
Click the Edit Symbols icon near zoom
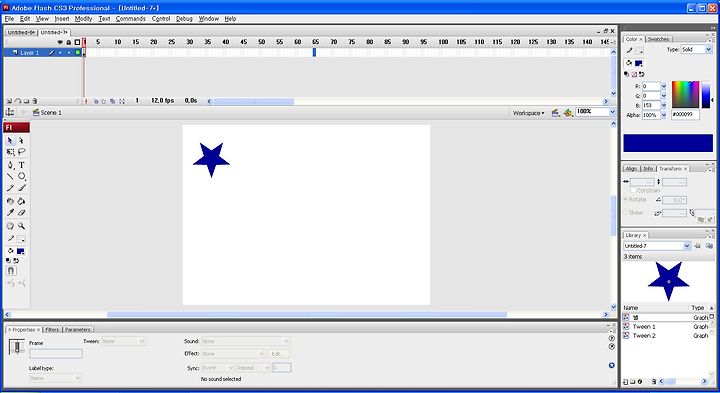pyautogui.click(x=568, y=112)
